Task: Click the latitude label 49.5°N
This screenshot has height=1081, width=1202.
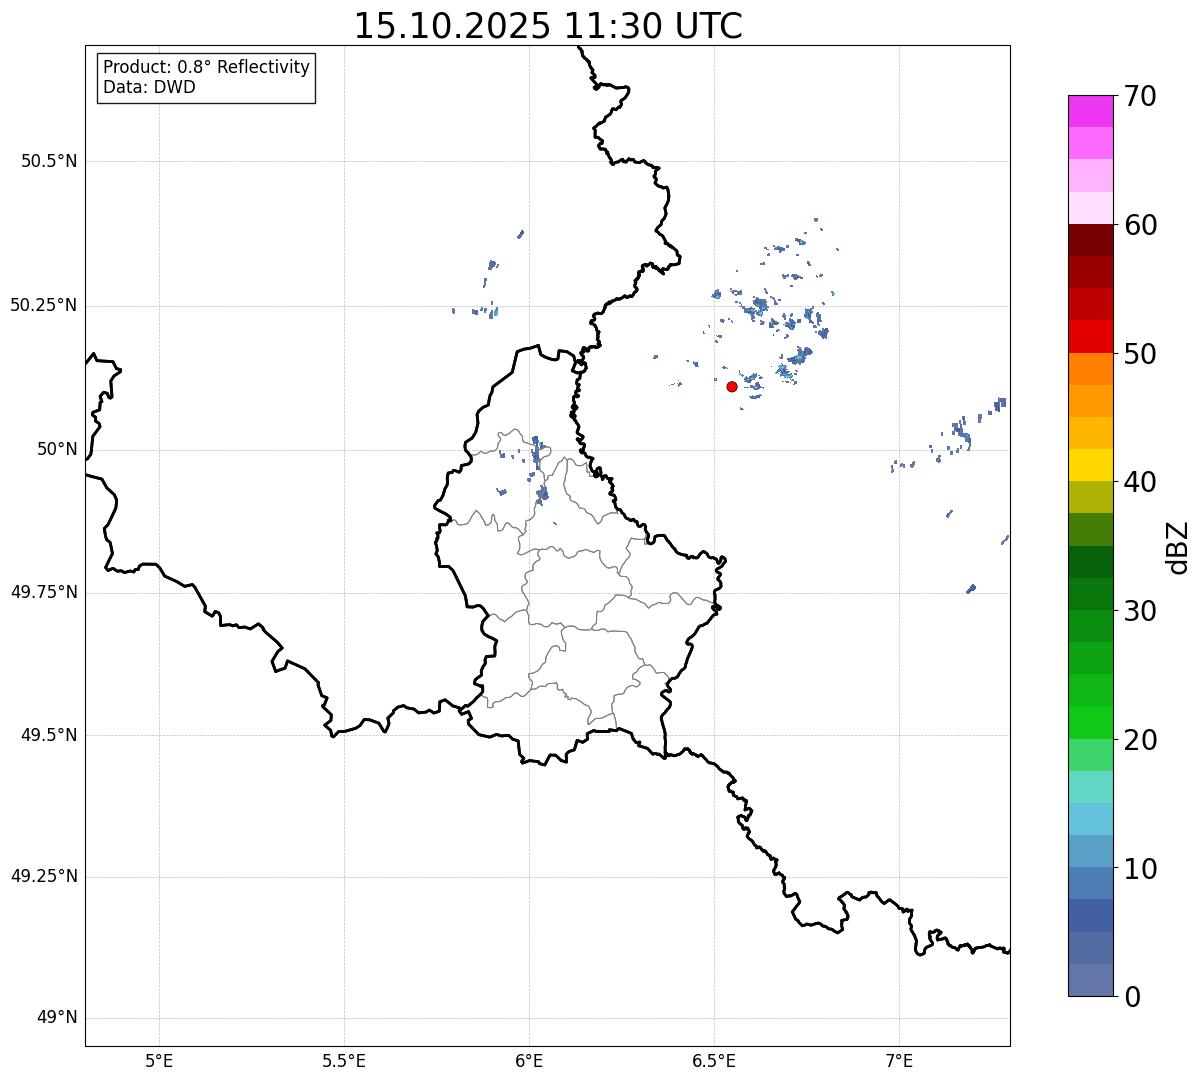Action: click(49, 735)
